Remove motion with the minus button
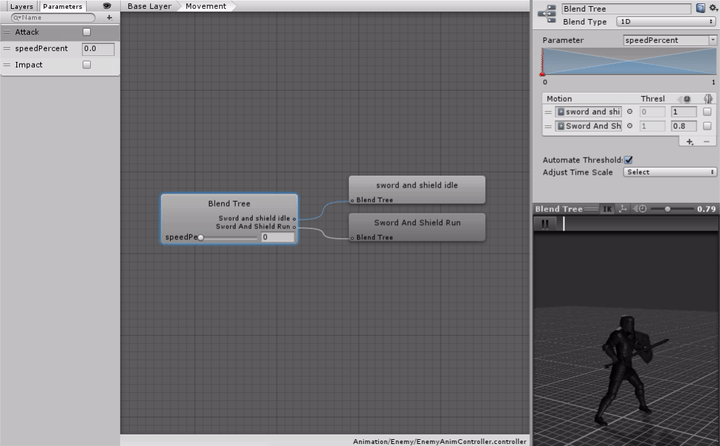Image resolution: width=720 pixels, height=446 pixels. pos(706,142)
